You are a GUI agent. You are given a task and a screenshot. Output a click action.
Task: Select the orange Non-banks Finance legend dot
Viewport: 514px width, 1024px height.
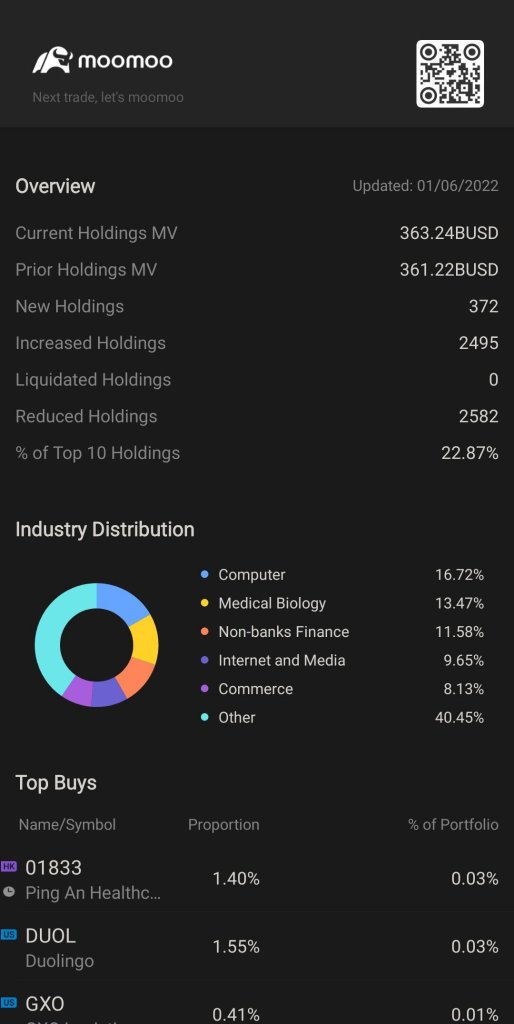pos(204,632)
